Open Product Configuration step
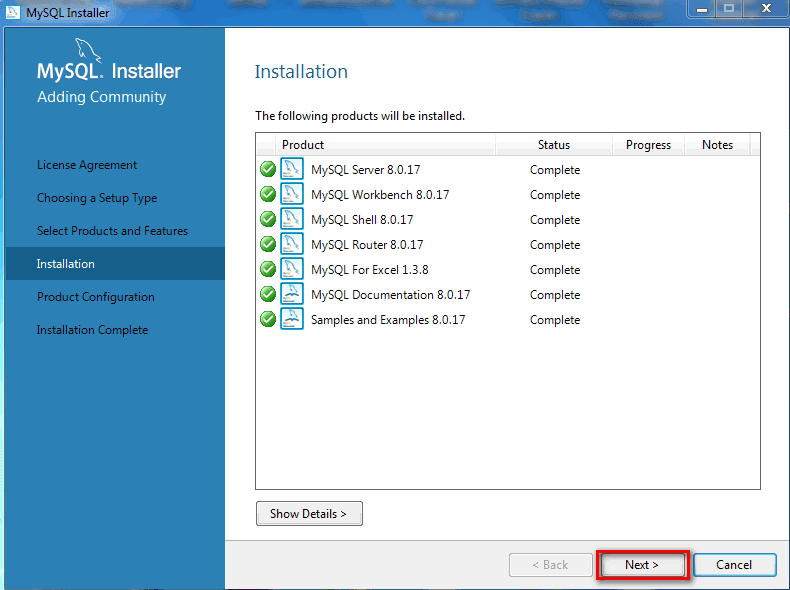Viewport: 790px width, 590px height. point(96,297)
